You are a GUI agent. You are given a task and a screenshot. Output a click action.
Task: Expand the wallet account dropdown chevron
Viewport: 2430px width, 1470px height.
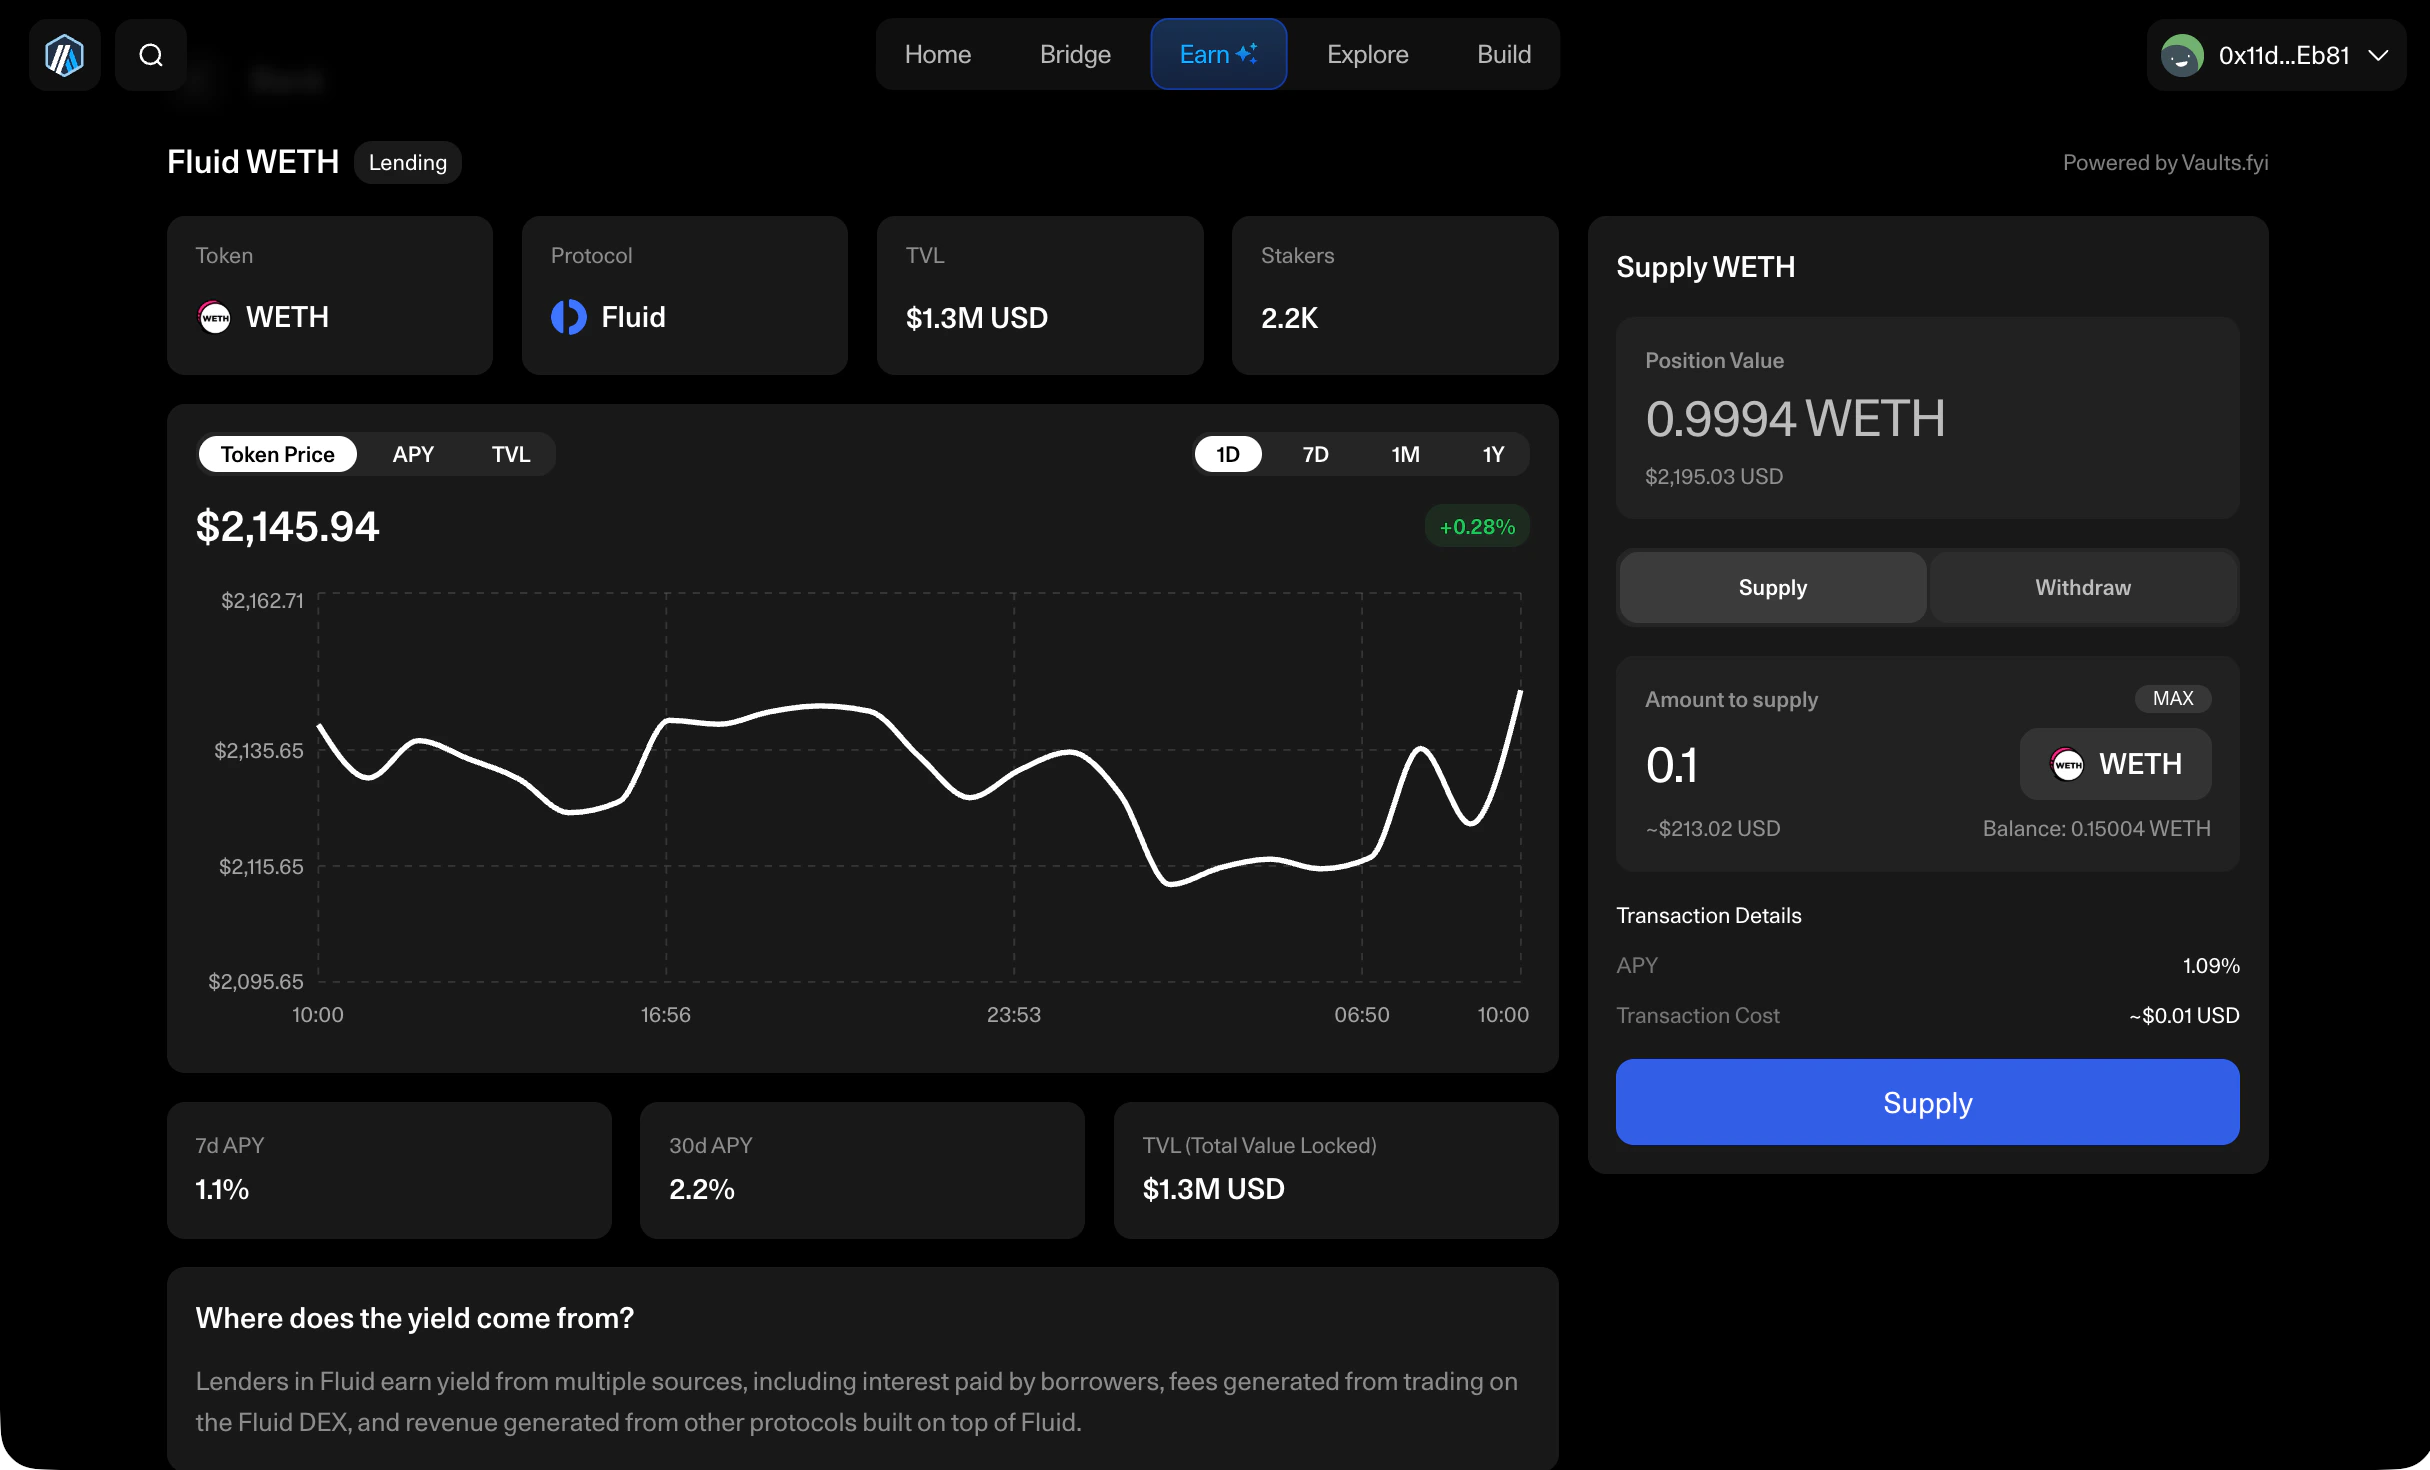[x=2379, y=55]
